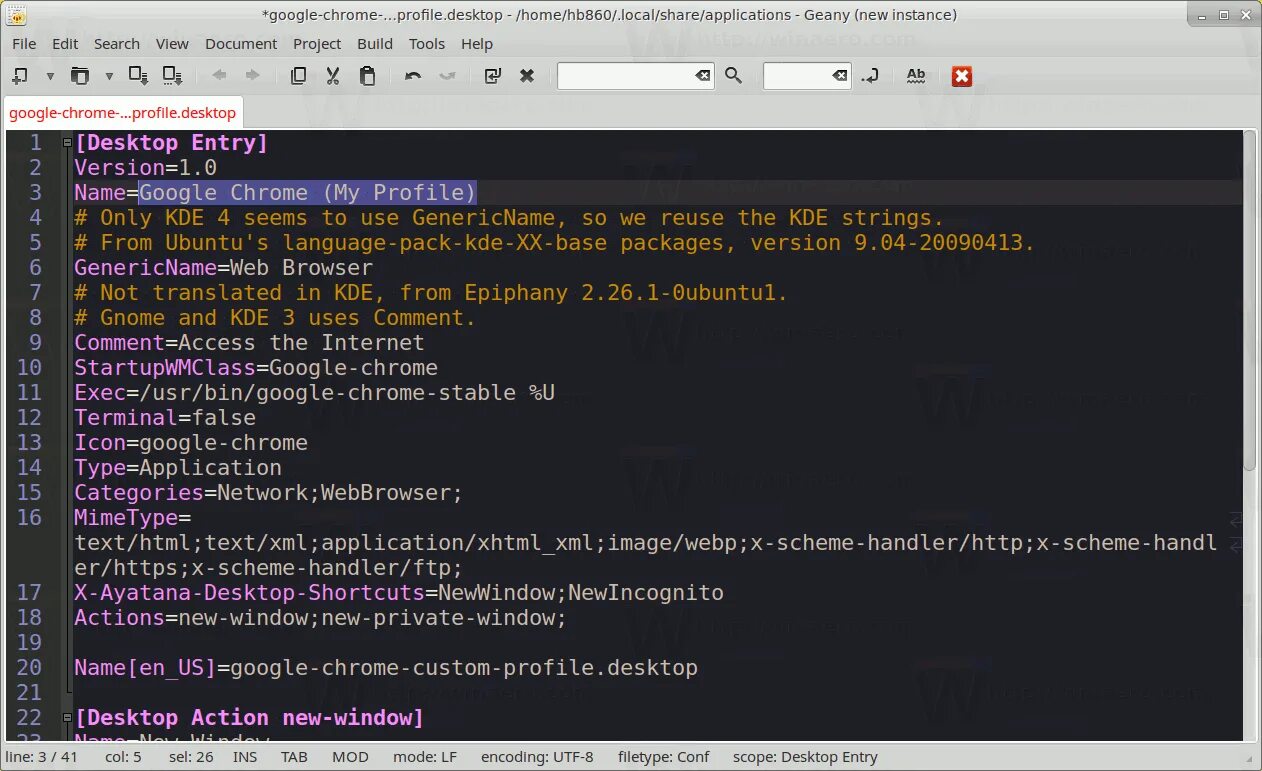Image resolution: width=1262 pixels, height=771 pixels.
Task: Open the File menu
Action: point(24,44)
